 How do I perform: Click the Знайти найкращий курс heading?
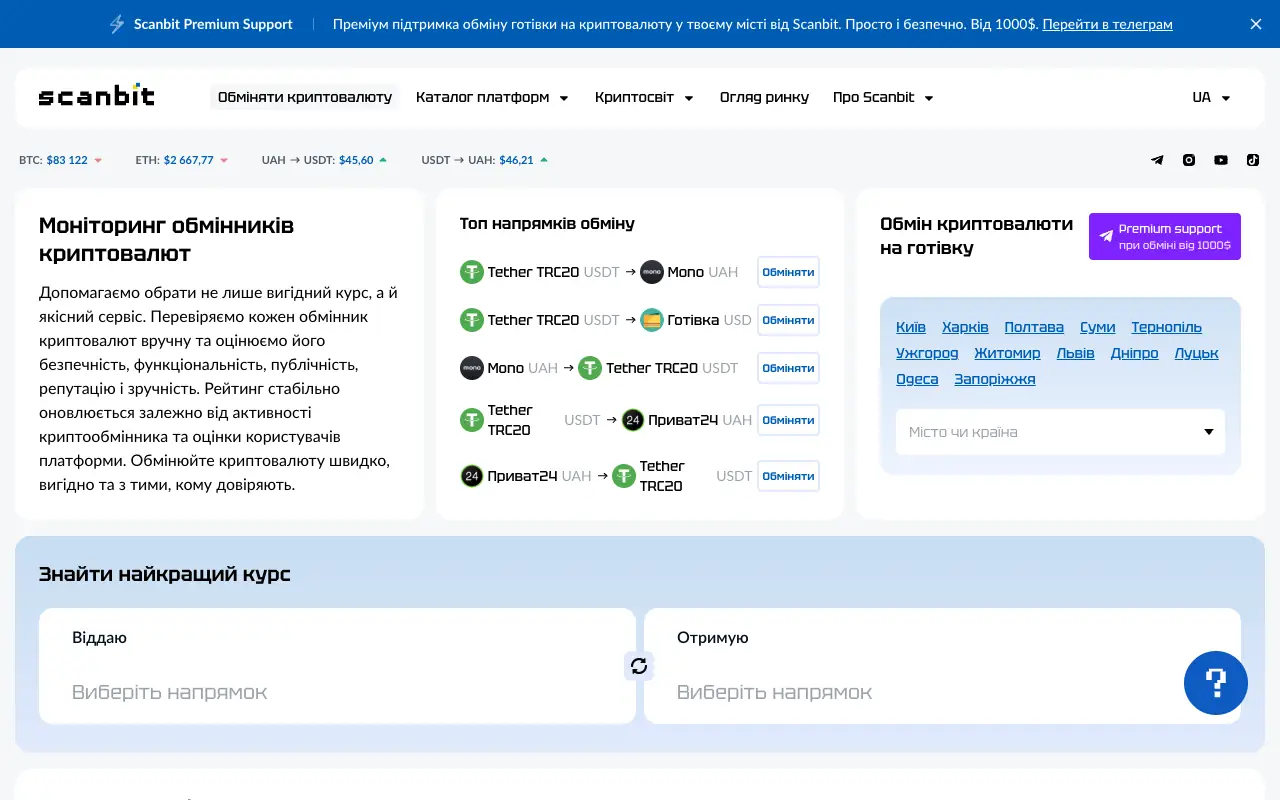(165, 575)
